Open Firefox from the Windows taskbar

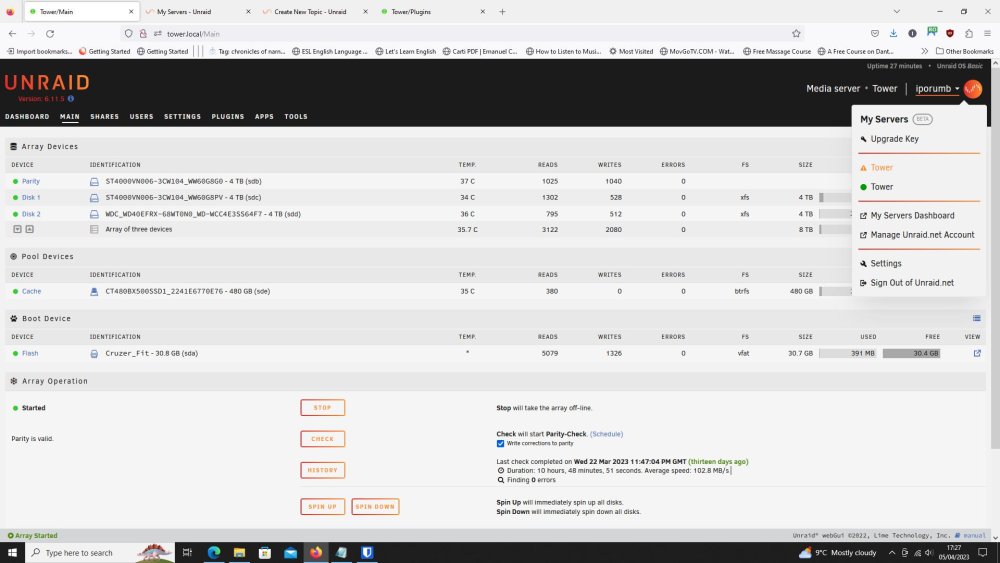pos(316,552)
